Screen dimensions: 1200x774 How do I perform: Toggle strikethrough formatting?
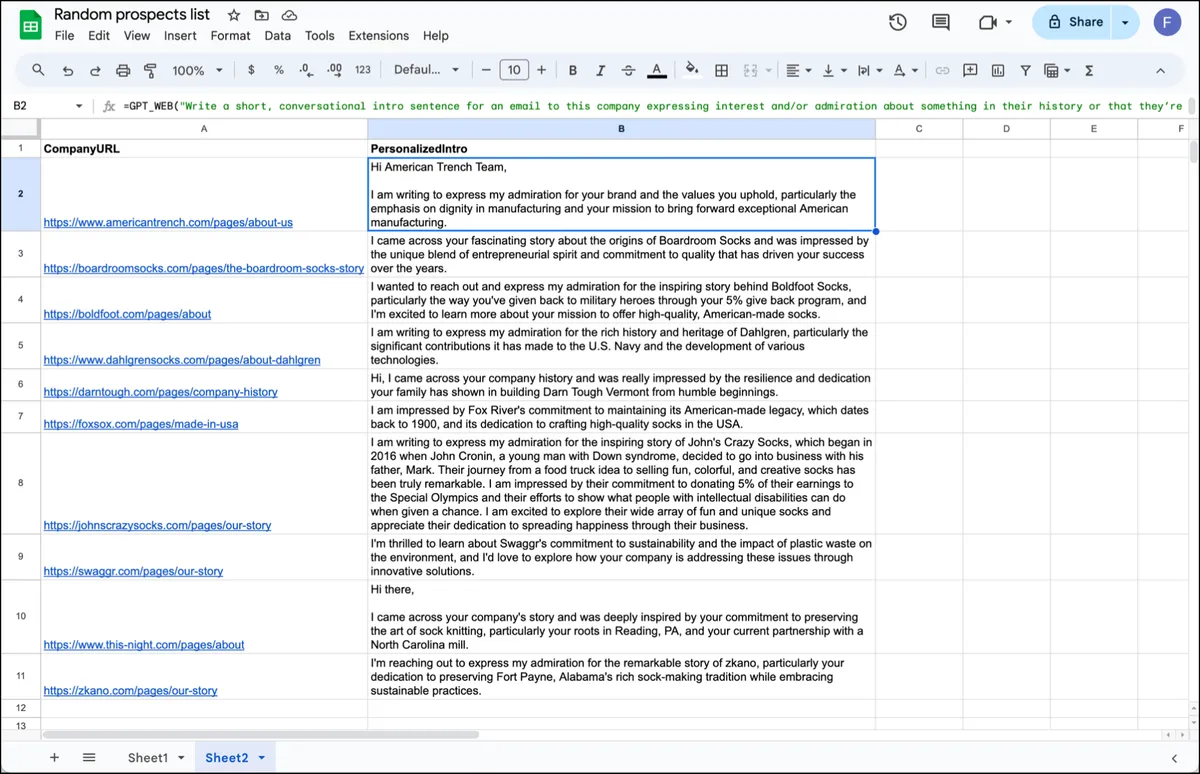click(628, 70)
